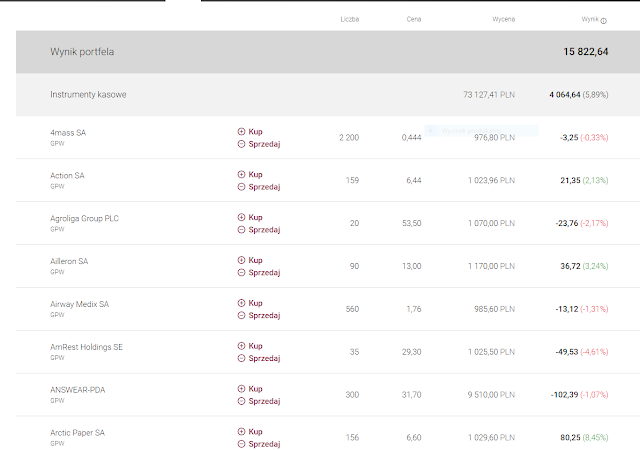The width and height of the screenshot is (640, 450).
Task: Select the Instrumenty kasowe section row
Action: (328, 95)
